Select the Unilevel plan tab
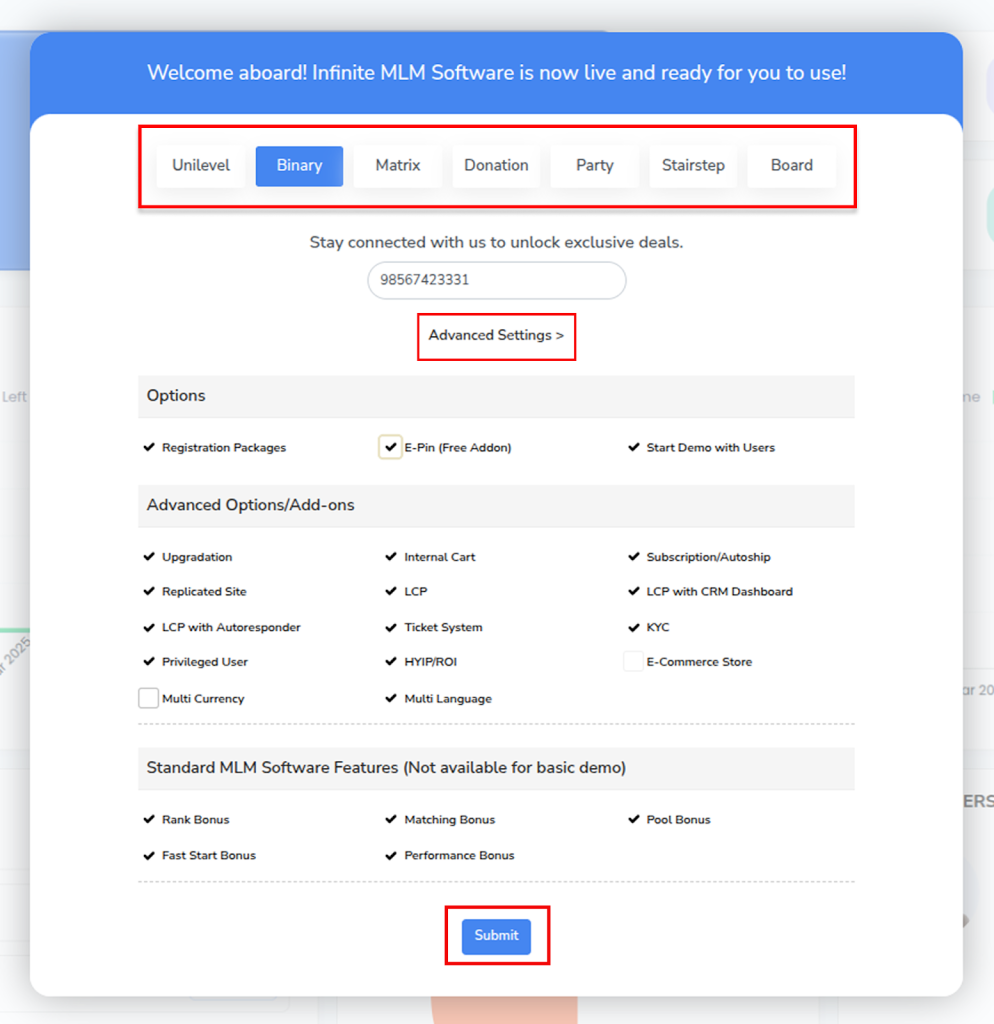The width and height of the screenshot is (994, 1024). [201, 166]
